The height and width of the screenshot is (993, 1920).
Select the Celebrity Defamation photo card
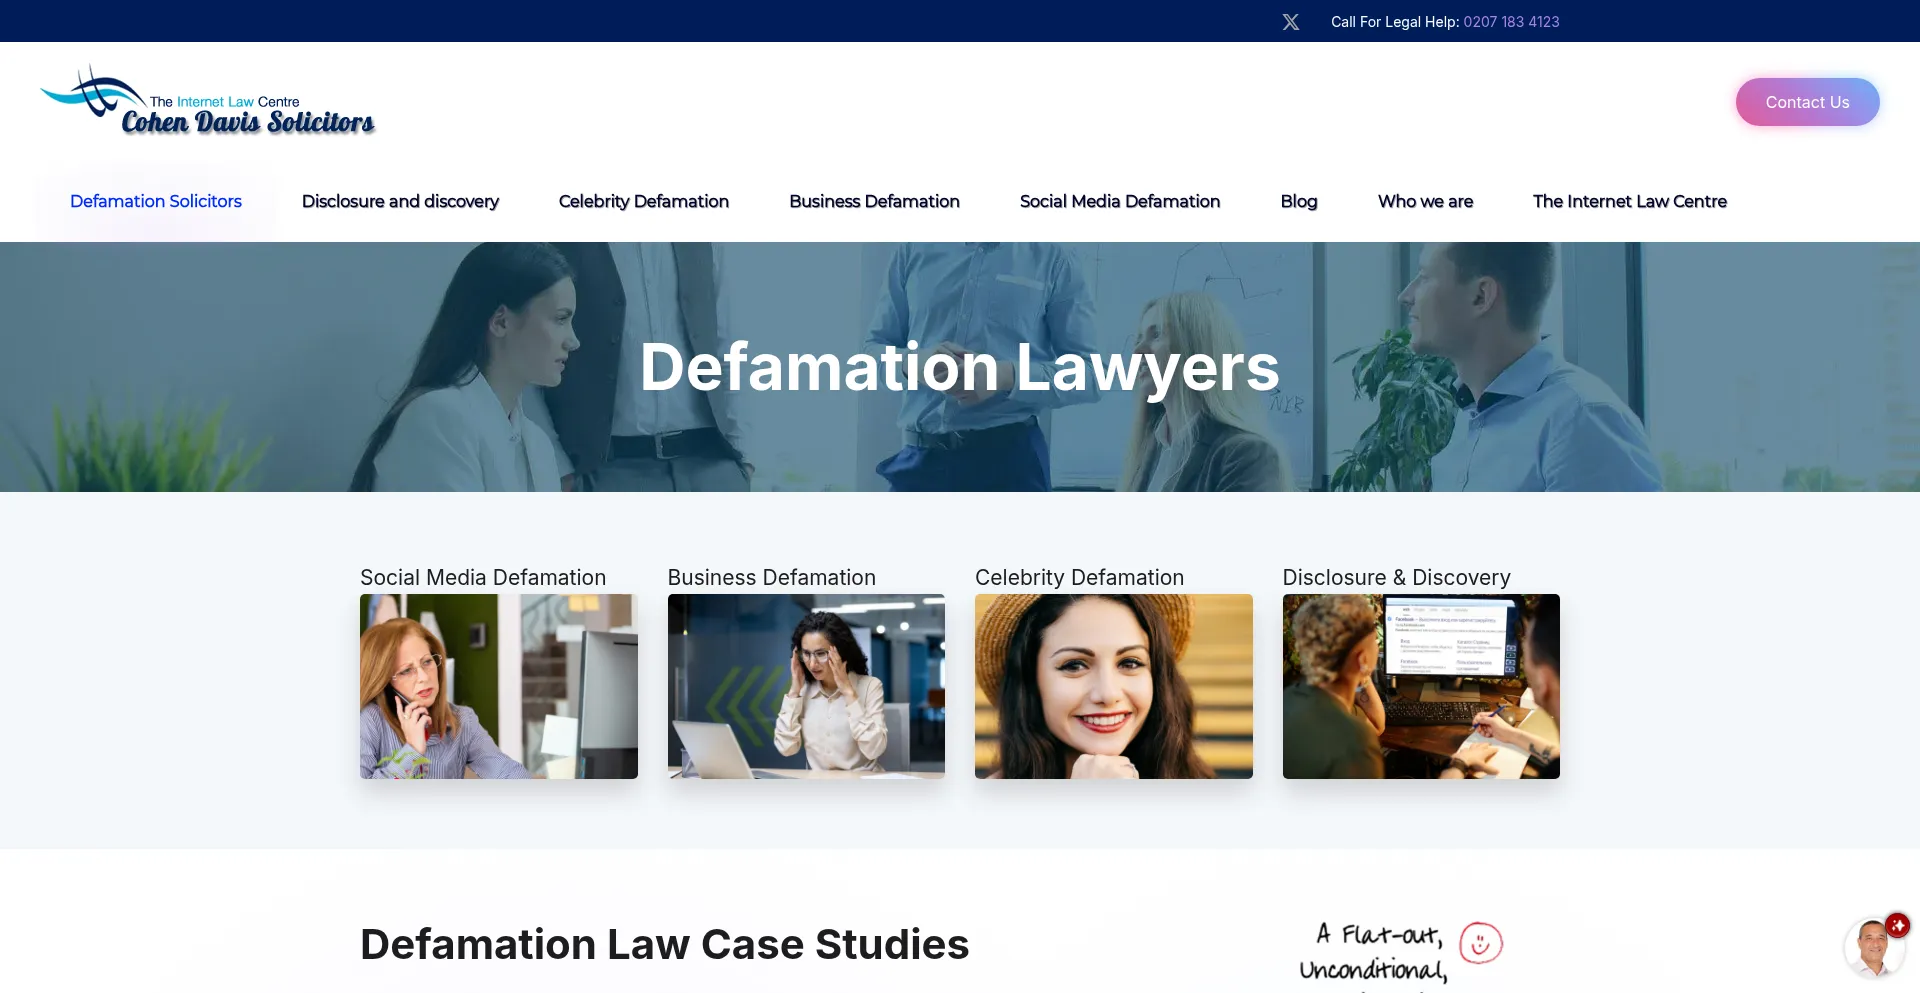[x=1113, y=686]
